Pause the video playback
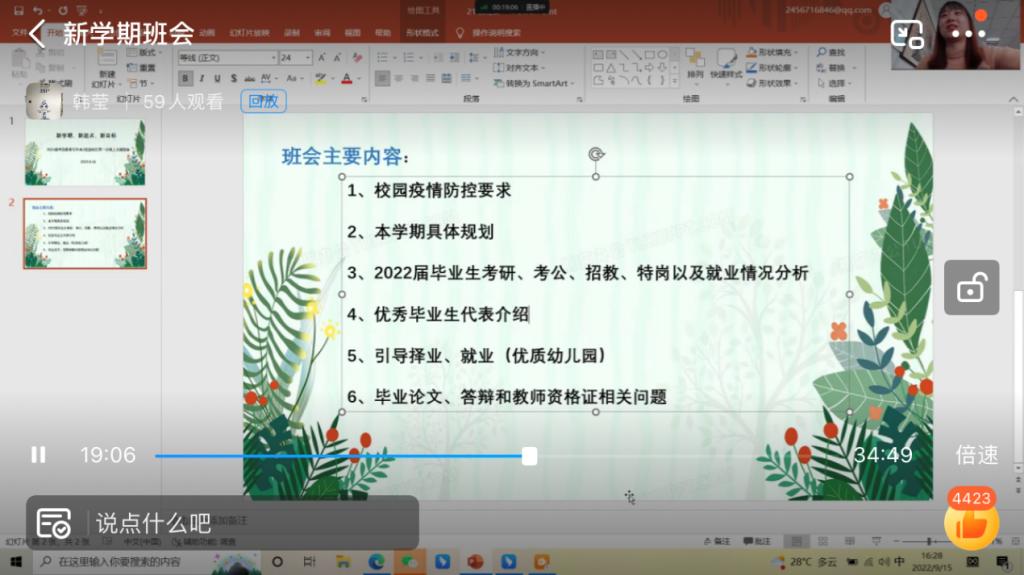This screenshot has width=1024, height=575. pyautogui.click(x=38, y=455)
